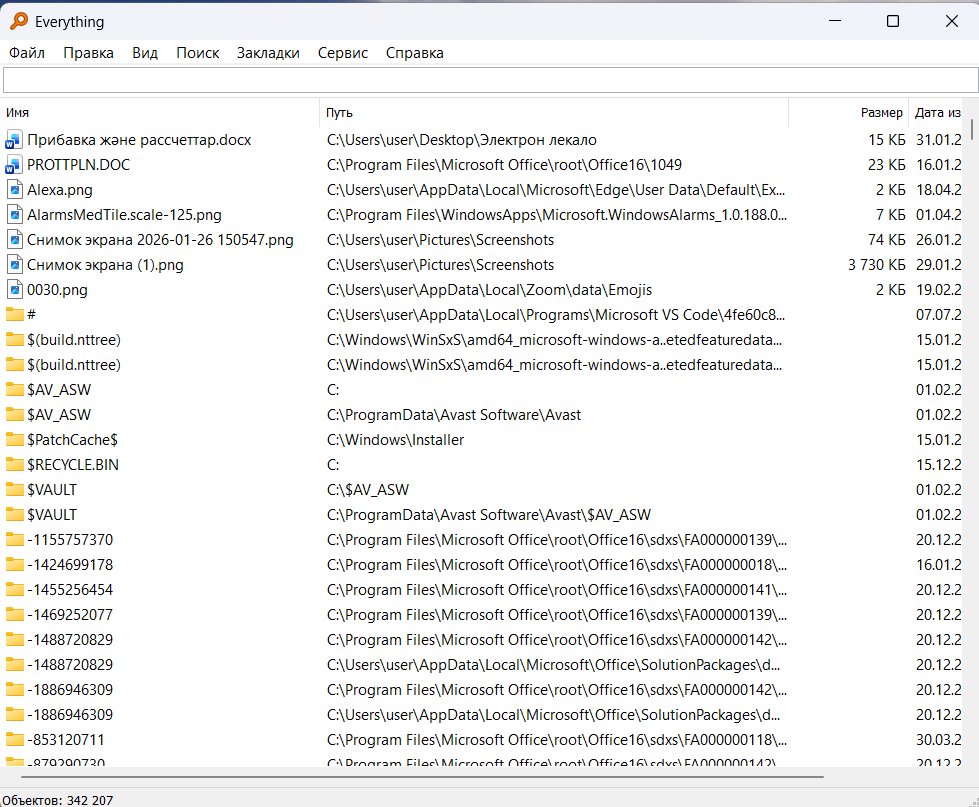Click the Everything app icon in title bar
Viewport: 979px width, 807px height.
coord(19,21)
